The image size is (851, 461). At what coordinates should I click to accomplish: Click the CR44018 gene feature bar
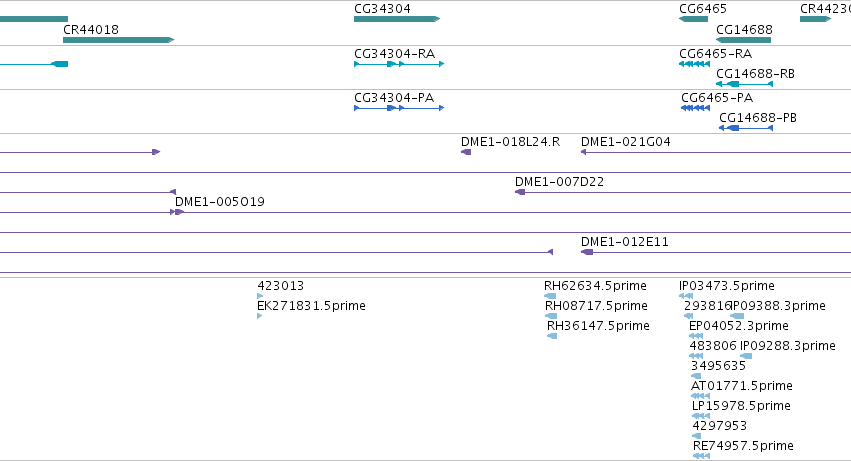tap(118, 40)
